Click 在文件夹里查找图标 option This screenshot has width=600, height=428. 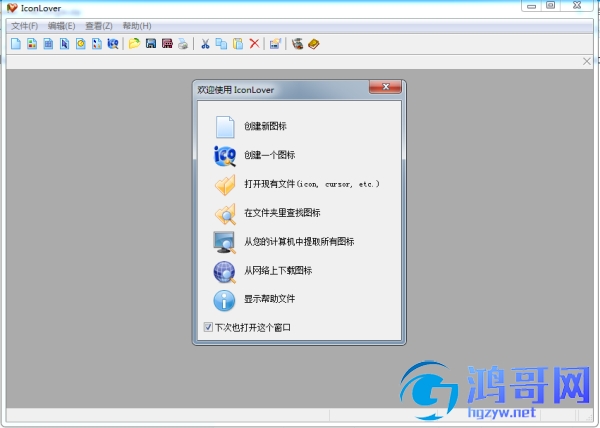282,213
